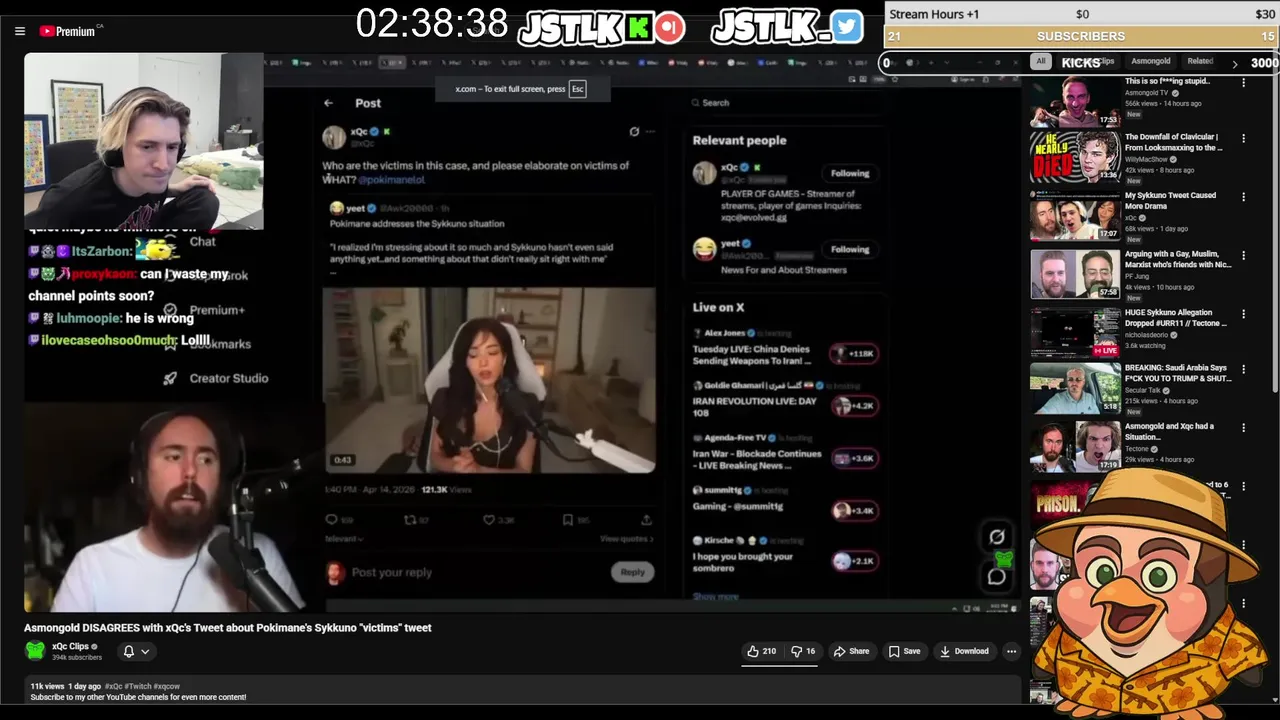Select the Related filter chip
Screen dimensions: 1280x720
[x=1200, y=61]
